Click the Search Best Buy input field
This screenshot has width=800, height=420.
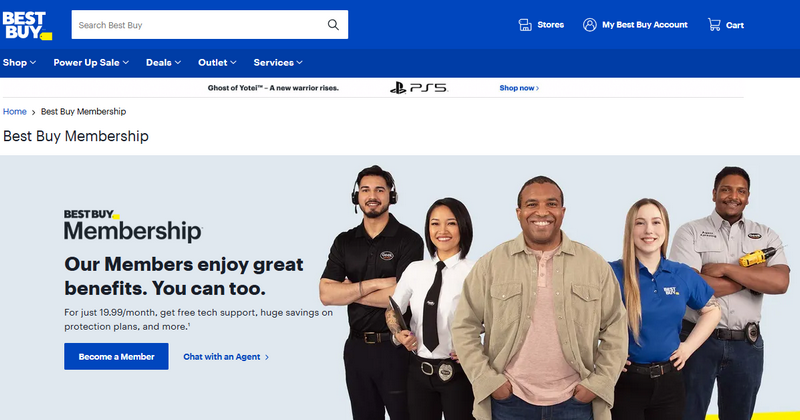point(195,25)
